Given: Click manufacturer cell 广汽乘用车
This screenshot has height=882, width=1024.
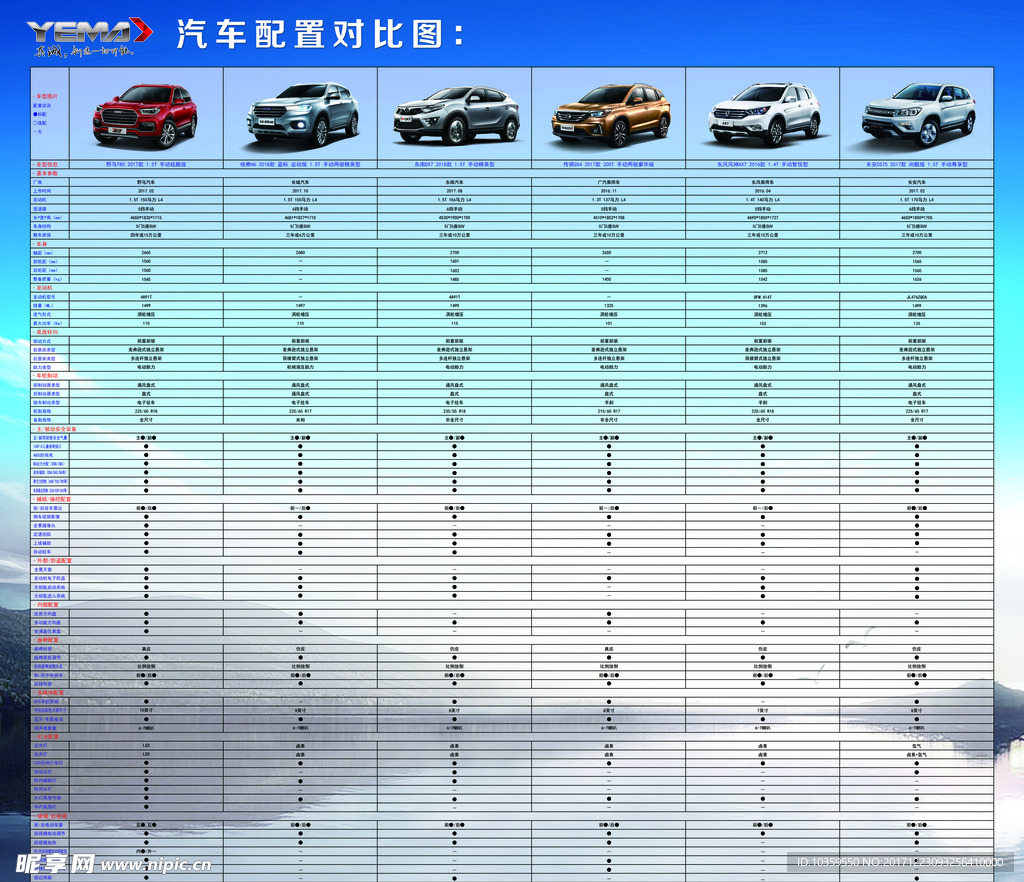Looking at the screenshot, I should point(609,182).
